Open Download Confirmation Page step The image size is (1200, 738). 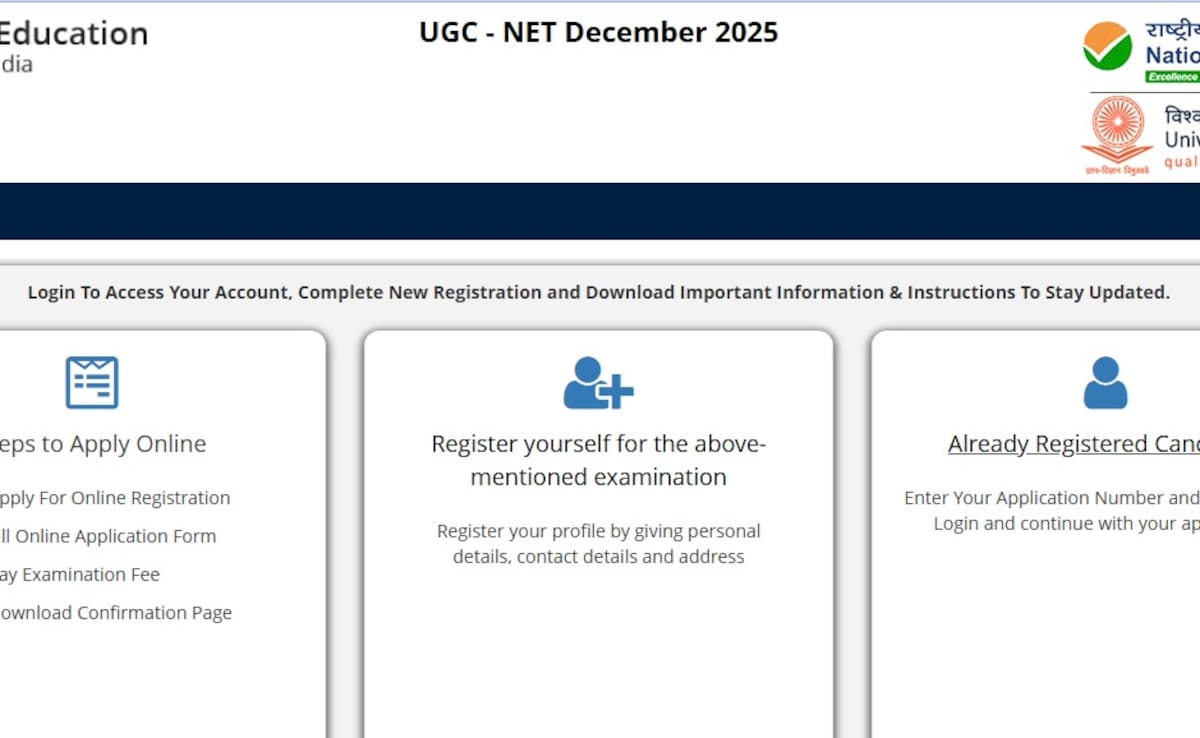(x=116, y=612)
